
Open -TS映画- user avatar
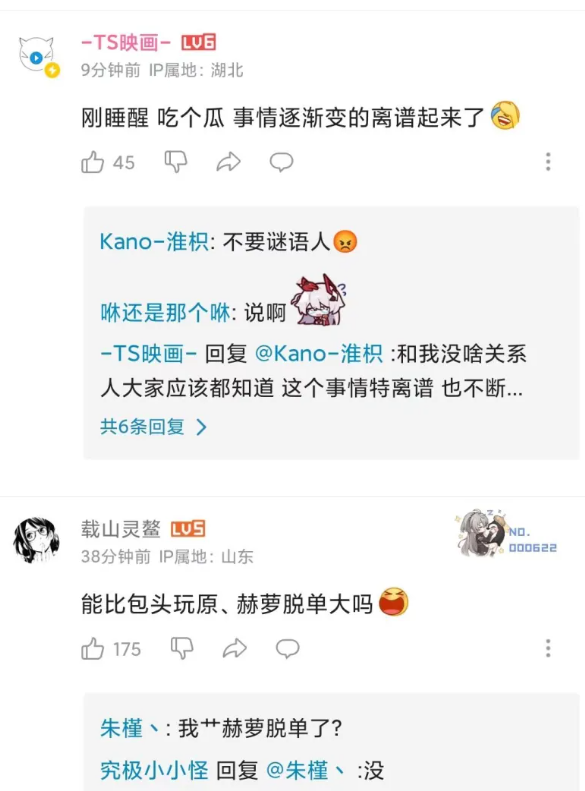click(38, 56)
